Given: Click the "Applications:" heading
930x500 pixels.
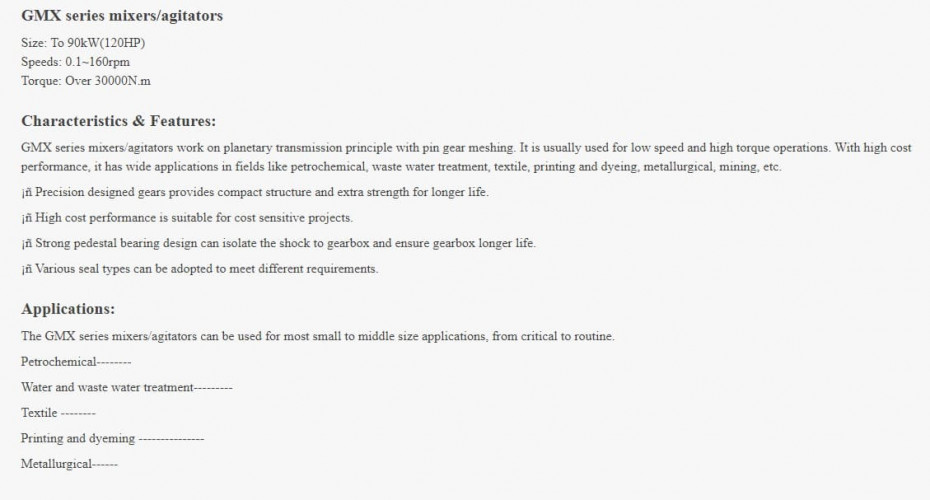Looking at the screenshot, I should (68, 309).
